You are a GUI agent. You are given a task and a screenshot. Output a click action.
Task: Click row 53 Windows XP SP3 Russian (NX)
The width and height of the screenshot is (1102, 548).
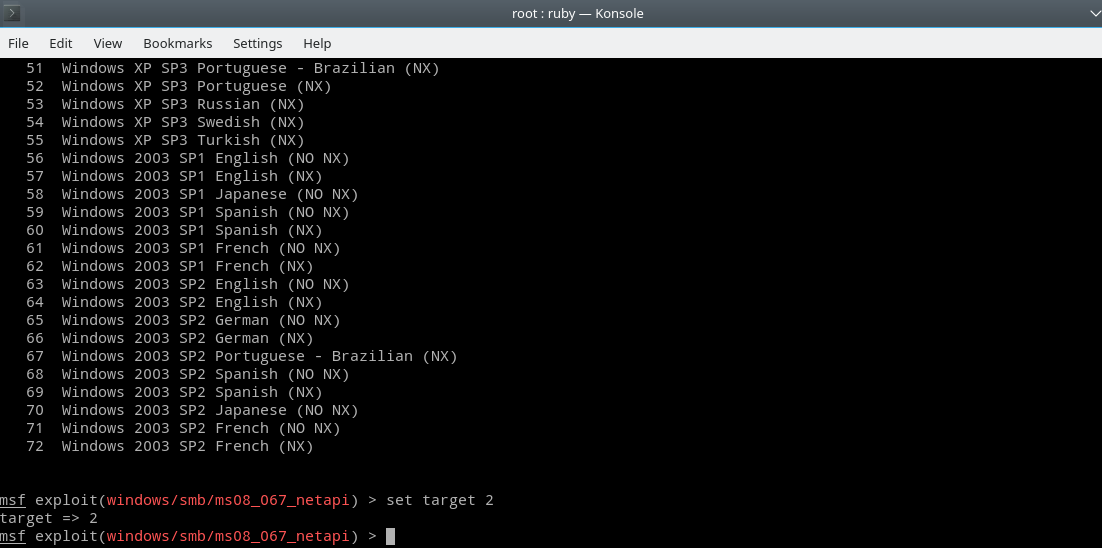[165, 104]
